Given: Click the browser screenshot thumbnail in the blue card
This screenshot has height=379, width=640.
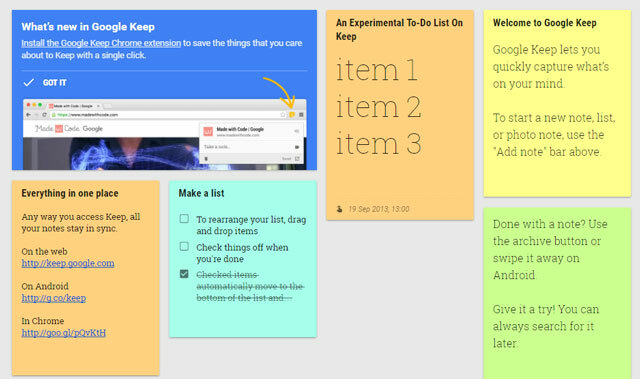Looking at the screenshot, I should (164, 134).
